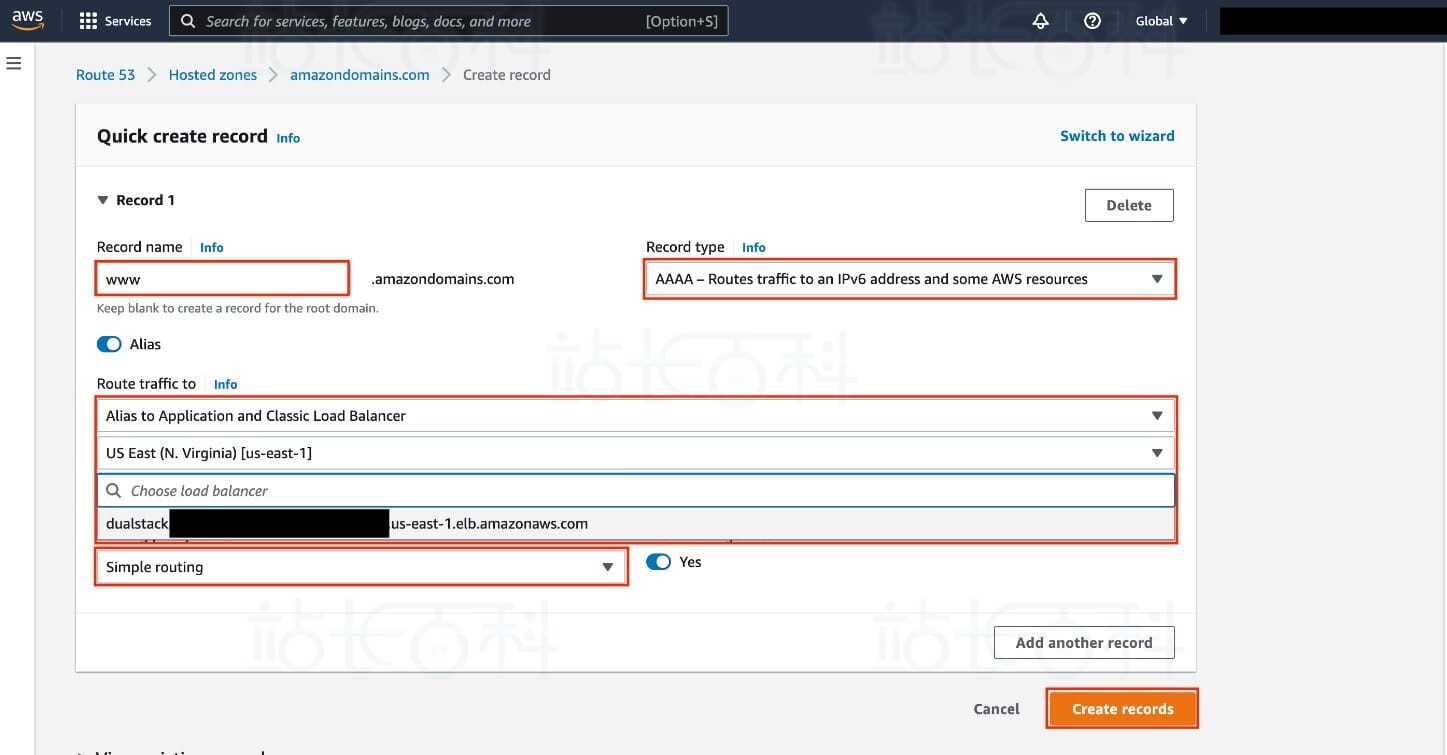
Task: Open Info link next to Record name
Action: (x=212, y=247)
